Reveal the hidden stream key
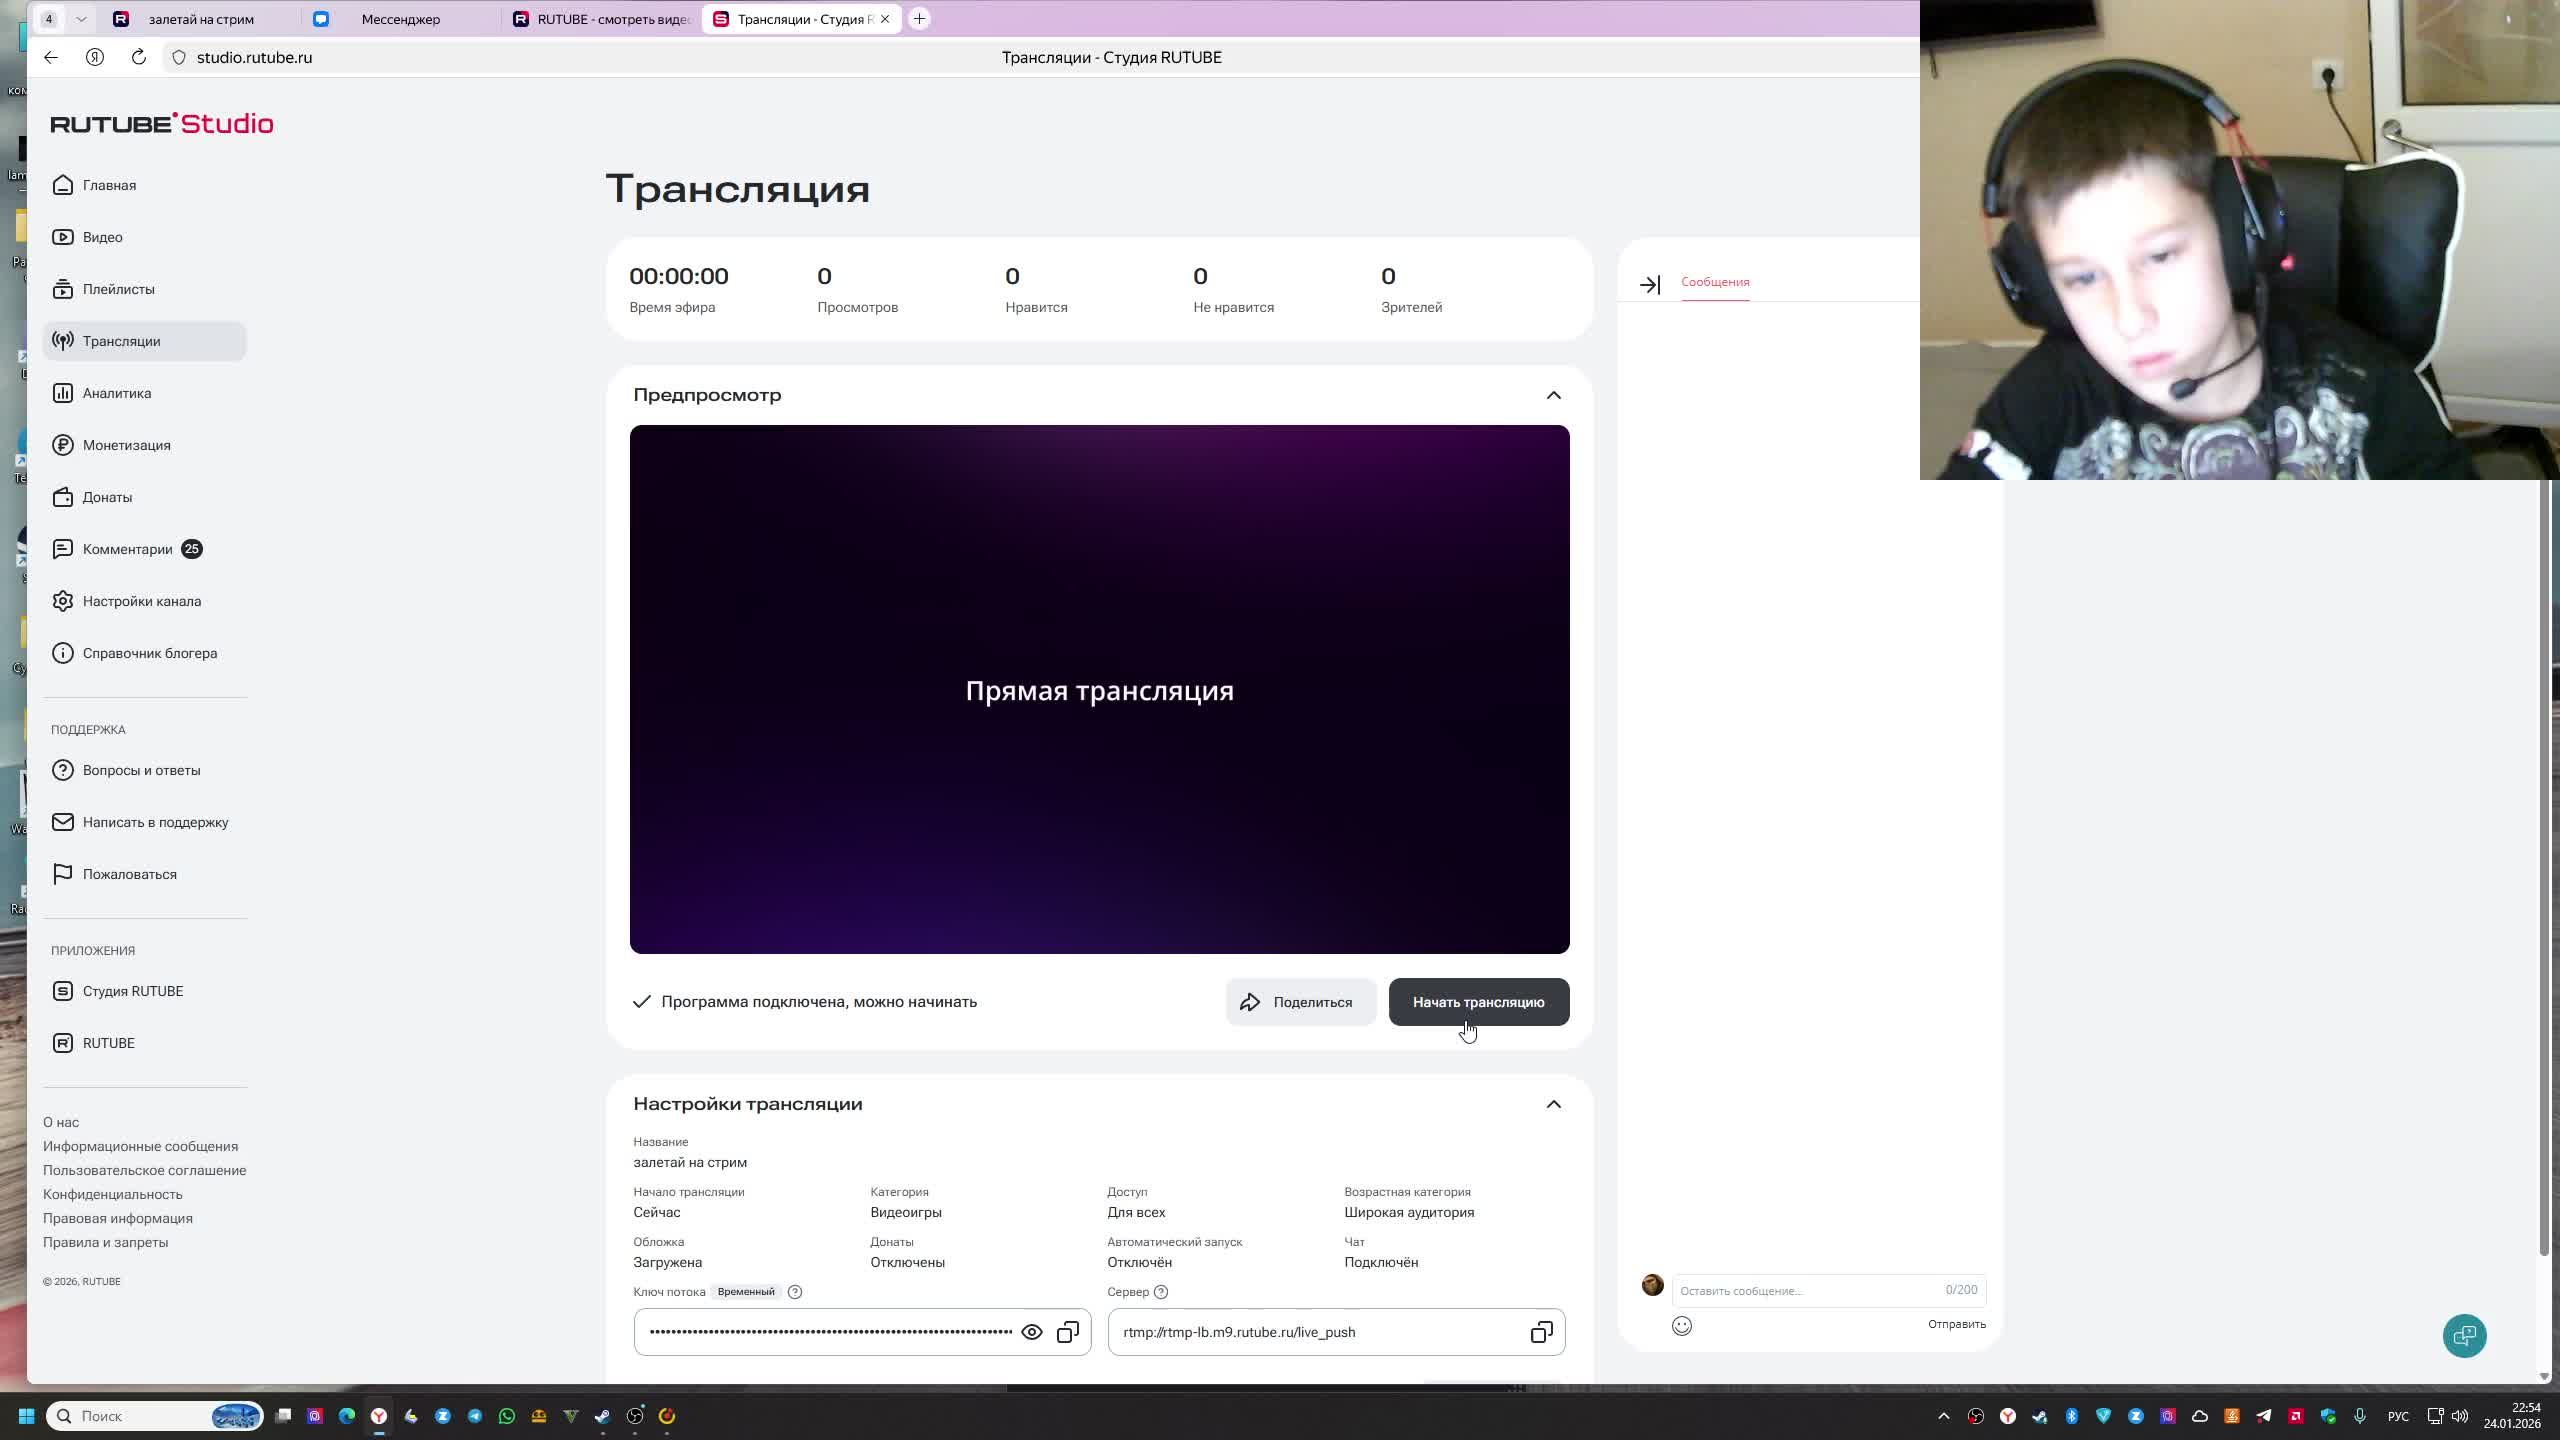Viewport: 2560px width, 1440px height. (1033, 1332)
